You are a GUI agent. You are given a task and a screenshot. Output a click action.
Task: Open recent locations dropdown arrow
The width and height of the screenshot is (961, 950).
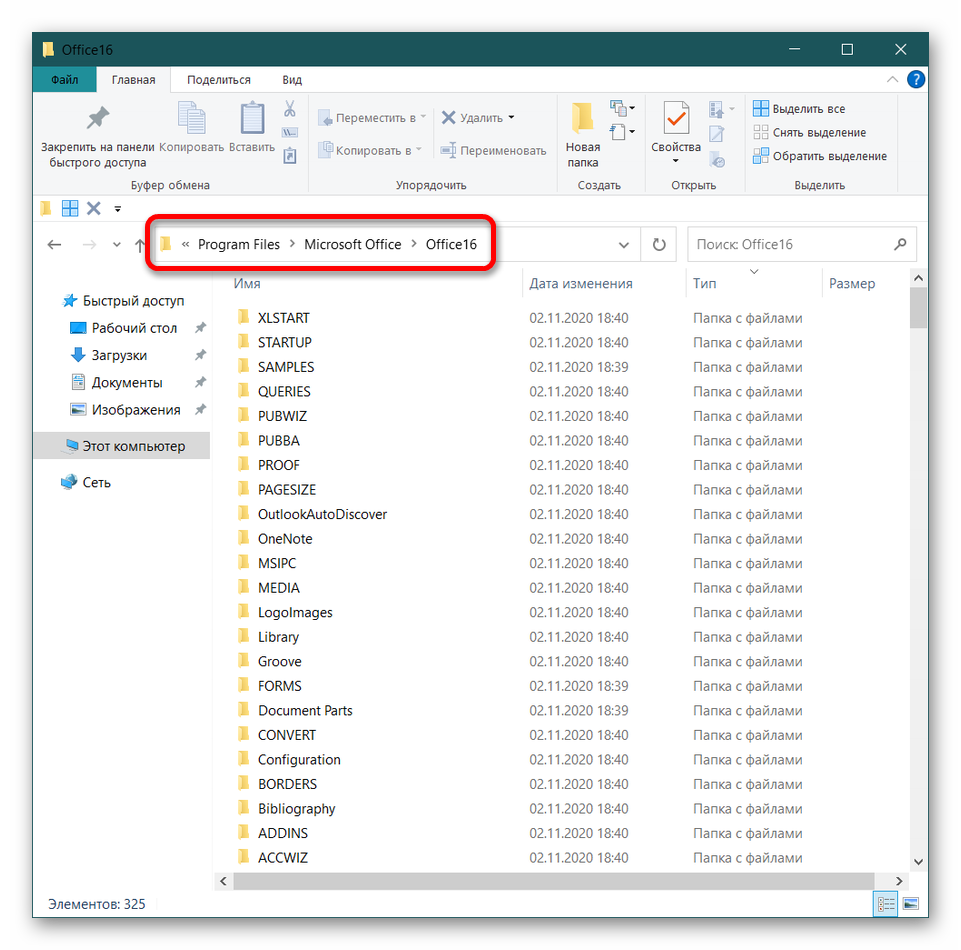pyautogui.click(x=116, y=245)
